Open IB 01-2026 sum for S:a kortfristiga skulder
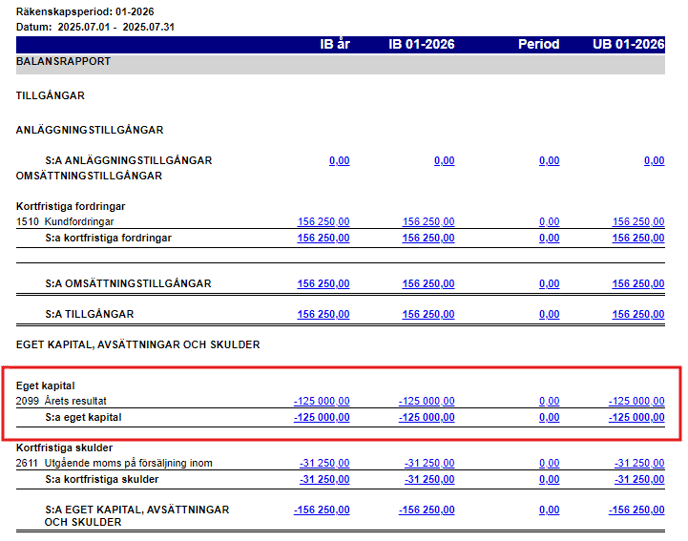The image size is (688, 541). (430, 479)
